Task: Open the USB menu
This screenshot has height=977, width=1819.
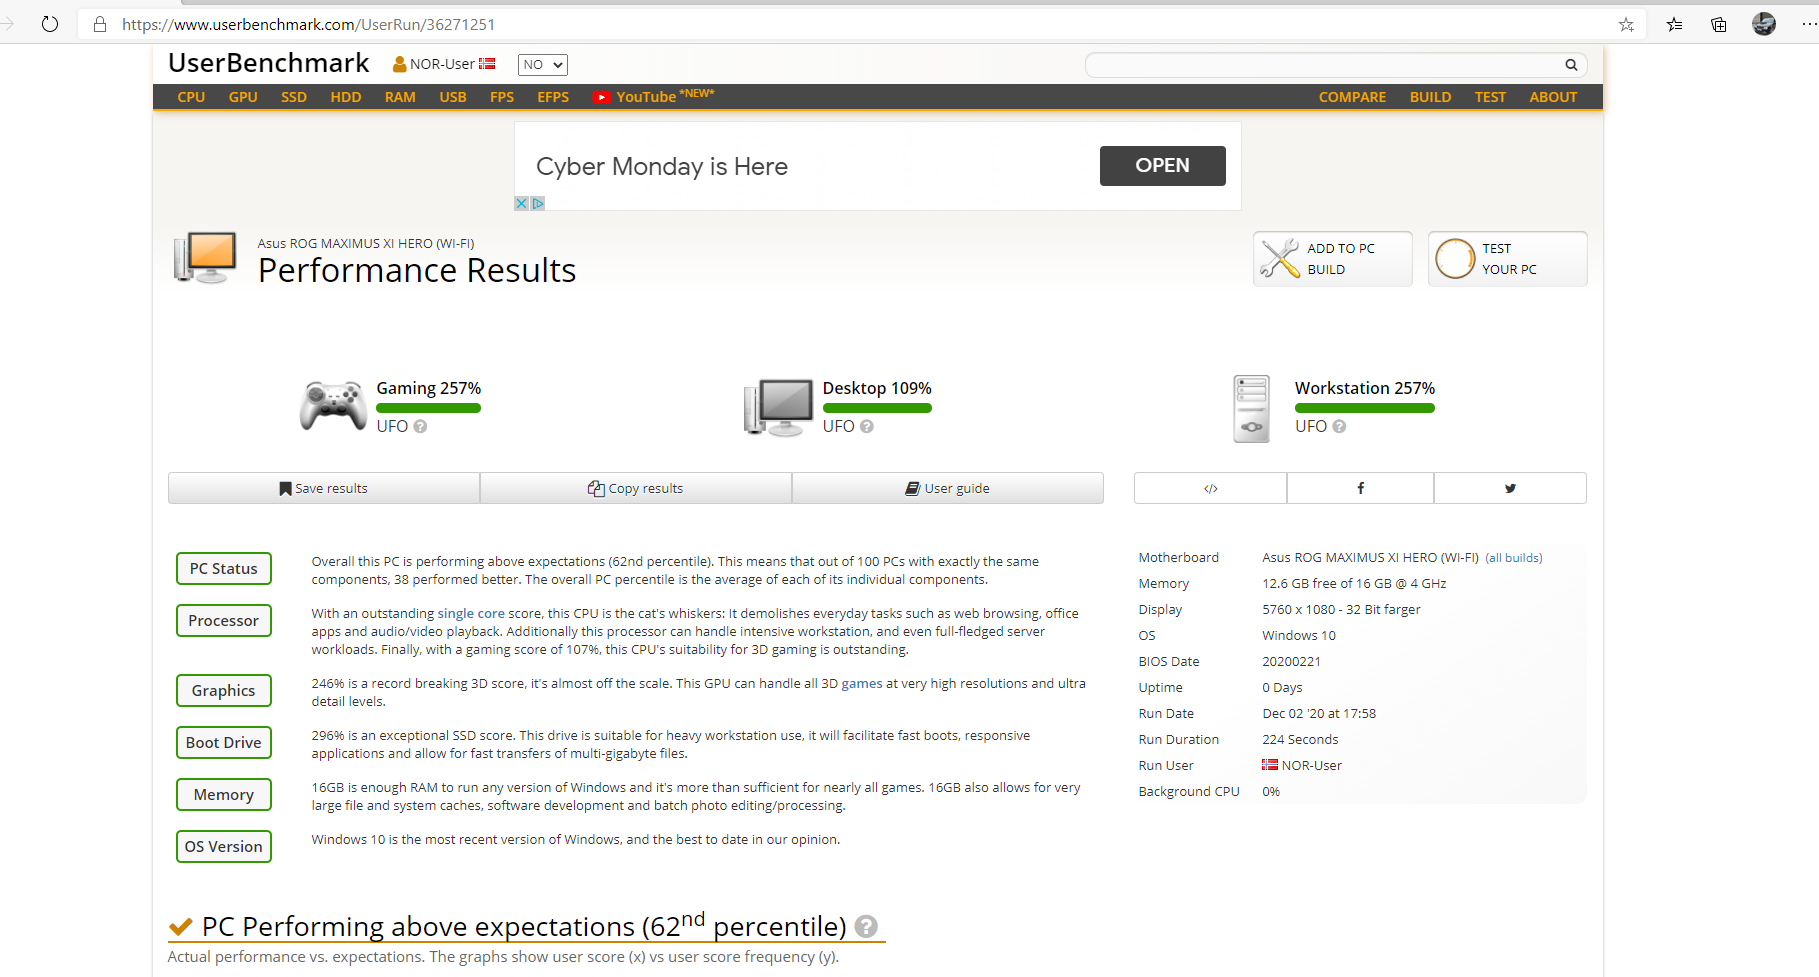Action: point(453,97)
